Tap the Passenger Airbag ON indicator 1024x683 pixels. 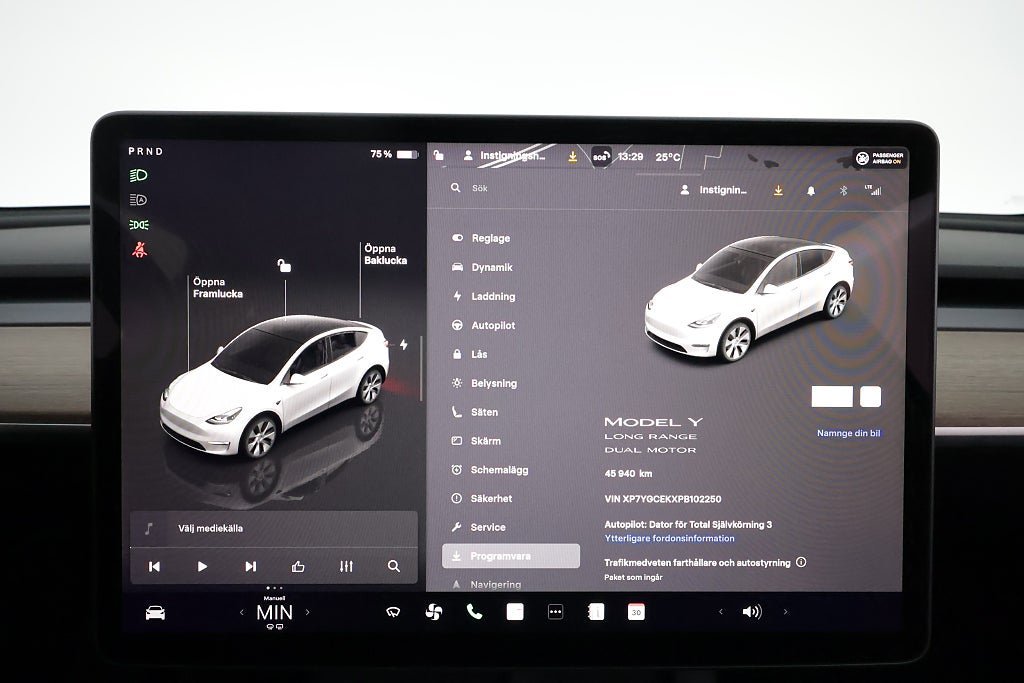click(880, 158)
